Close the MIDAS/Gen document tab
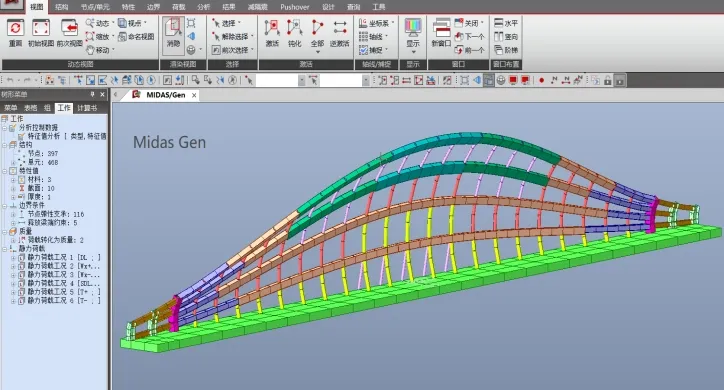This screenshot has height=390, width=724. (x=194, y=95)
